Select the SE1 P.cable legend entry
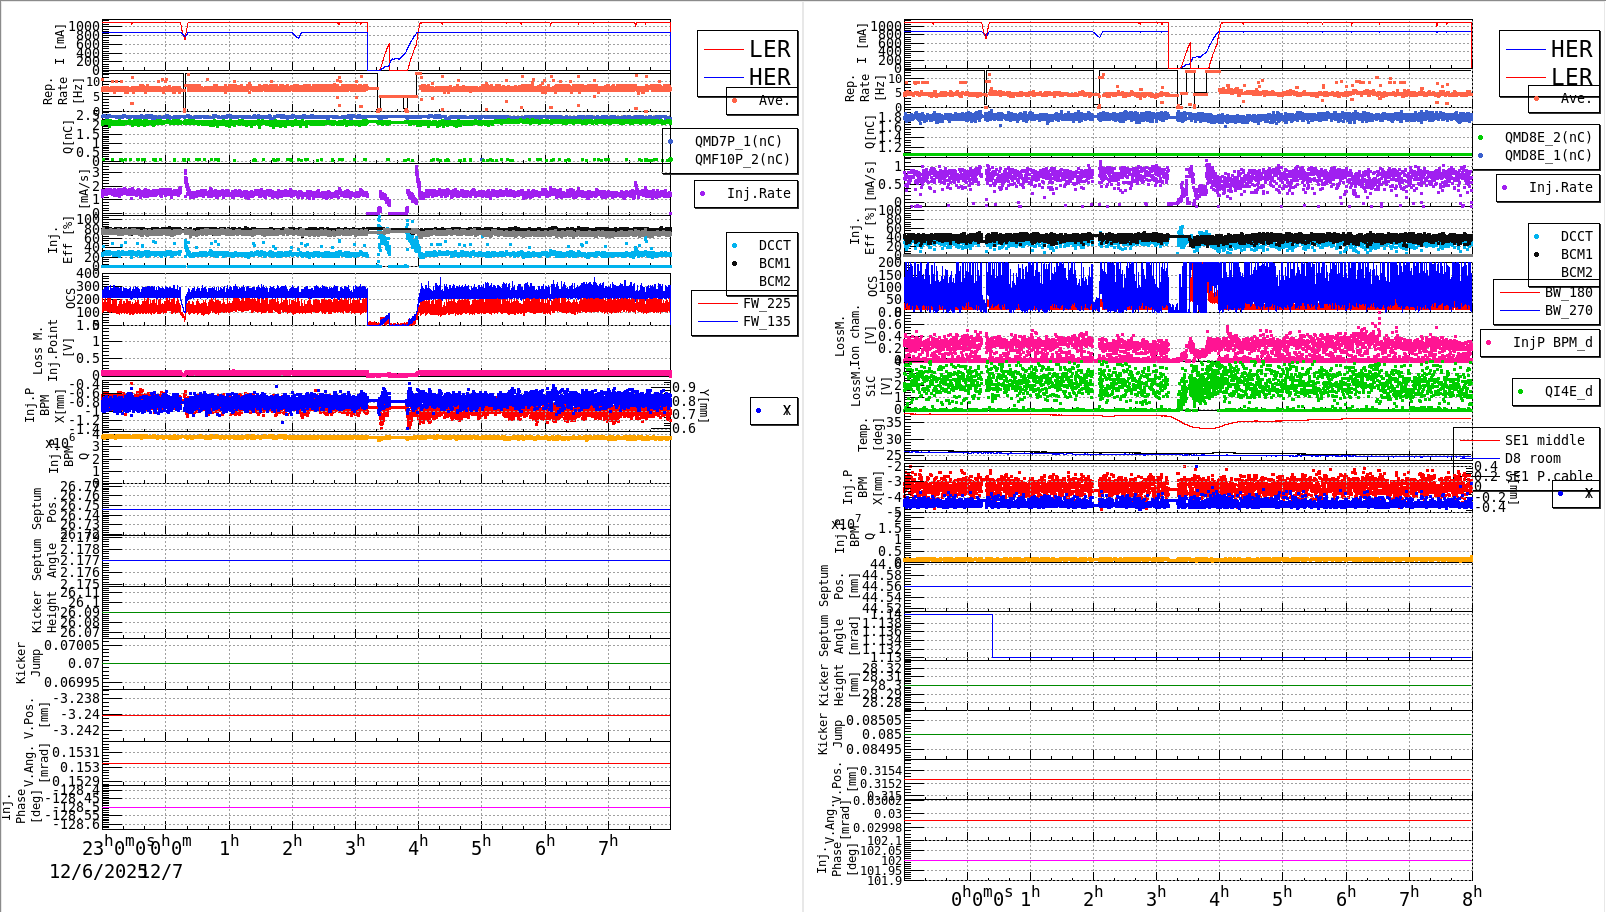1606x912 pixels. pos(1548,476)
